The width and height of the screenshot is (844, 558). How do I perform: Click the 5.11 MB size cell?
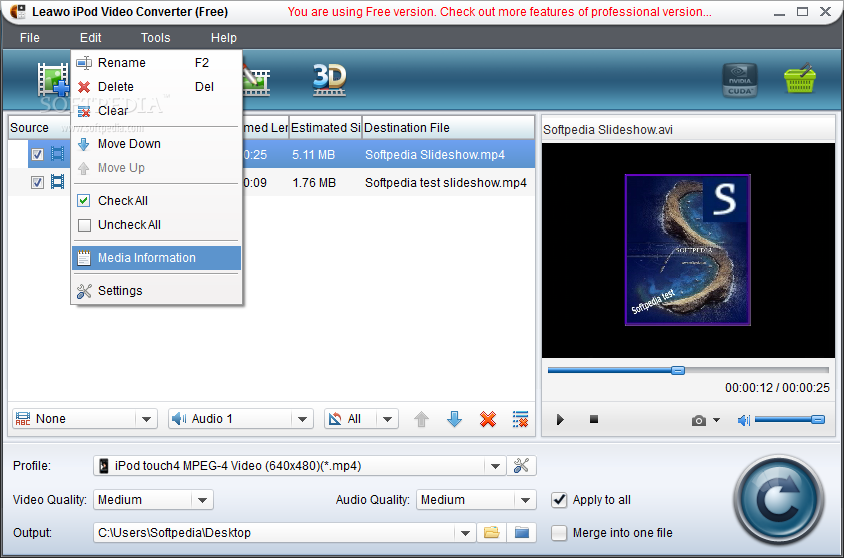(x=313, y=155)
